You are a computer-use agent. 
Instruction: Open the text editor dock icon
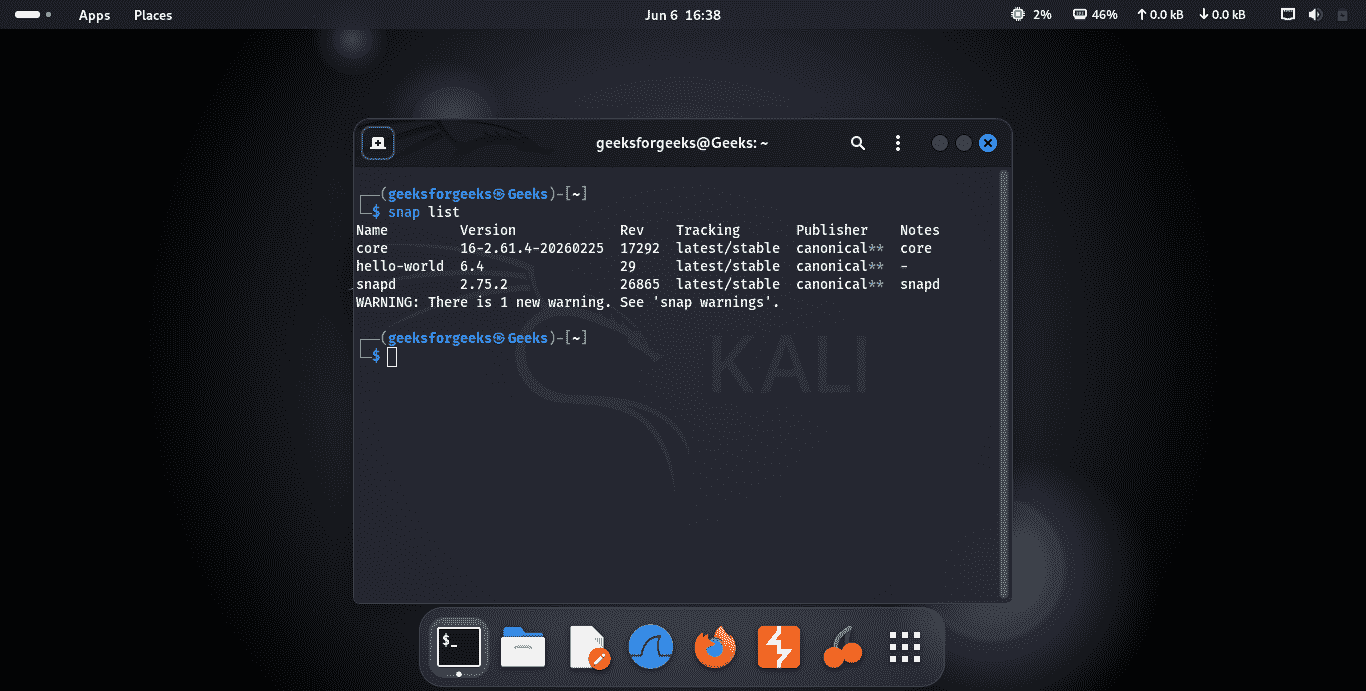[x=588, y=648]
